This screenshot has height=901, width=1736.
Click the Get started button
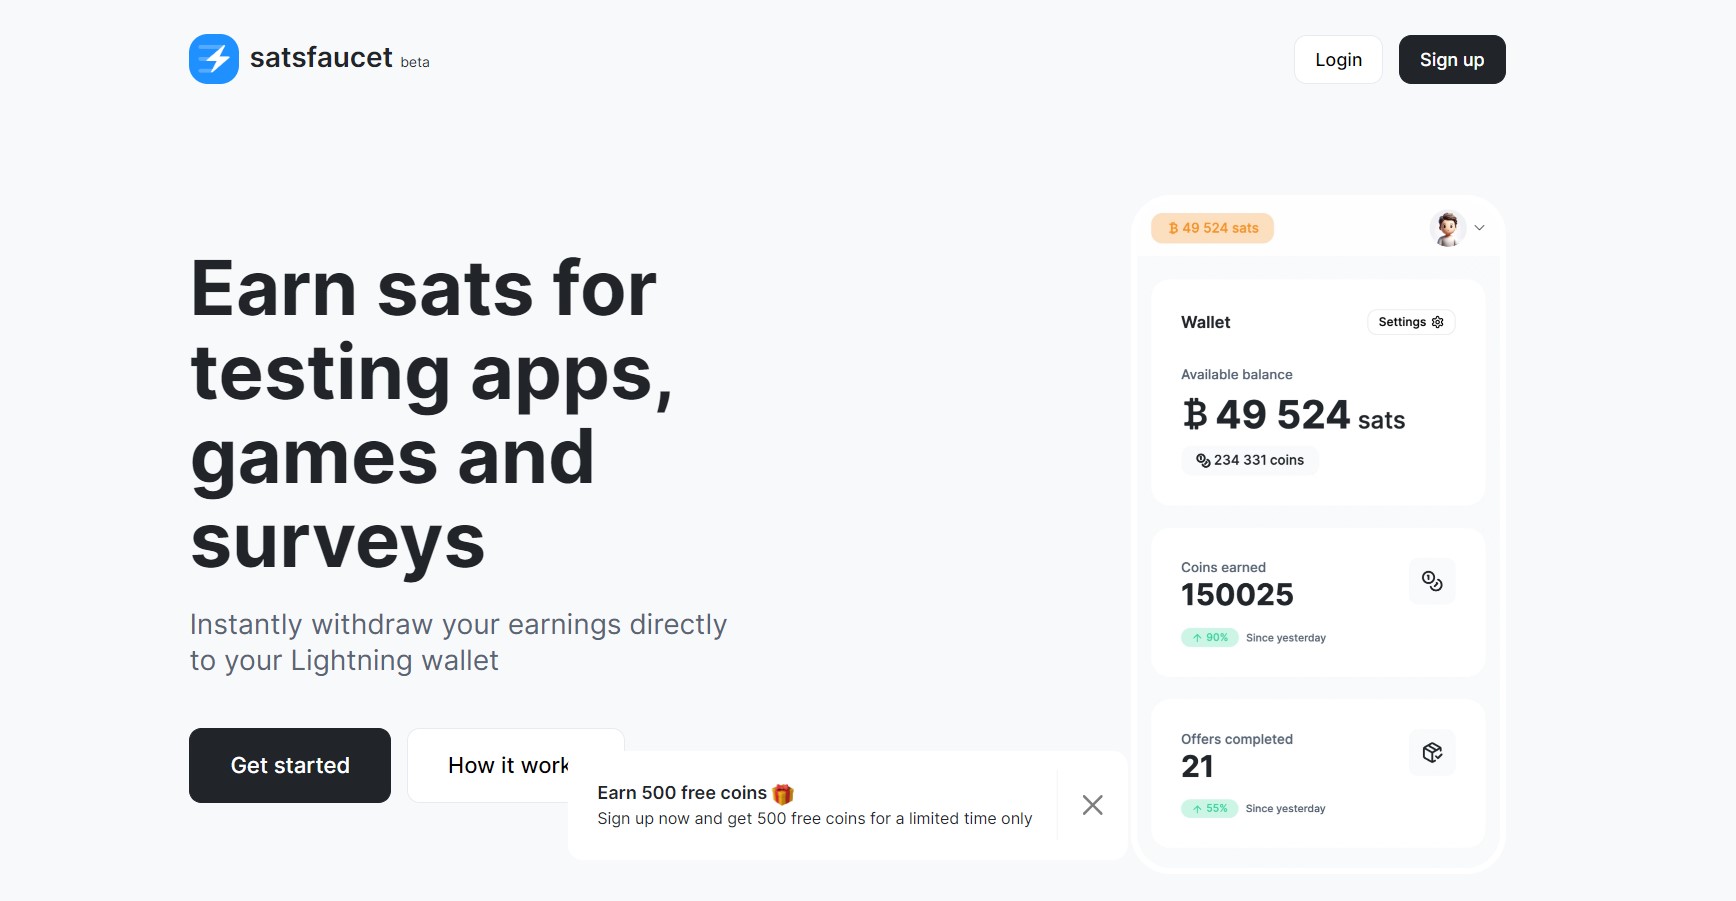[x=290, y=765]
